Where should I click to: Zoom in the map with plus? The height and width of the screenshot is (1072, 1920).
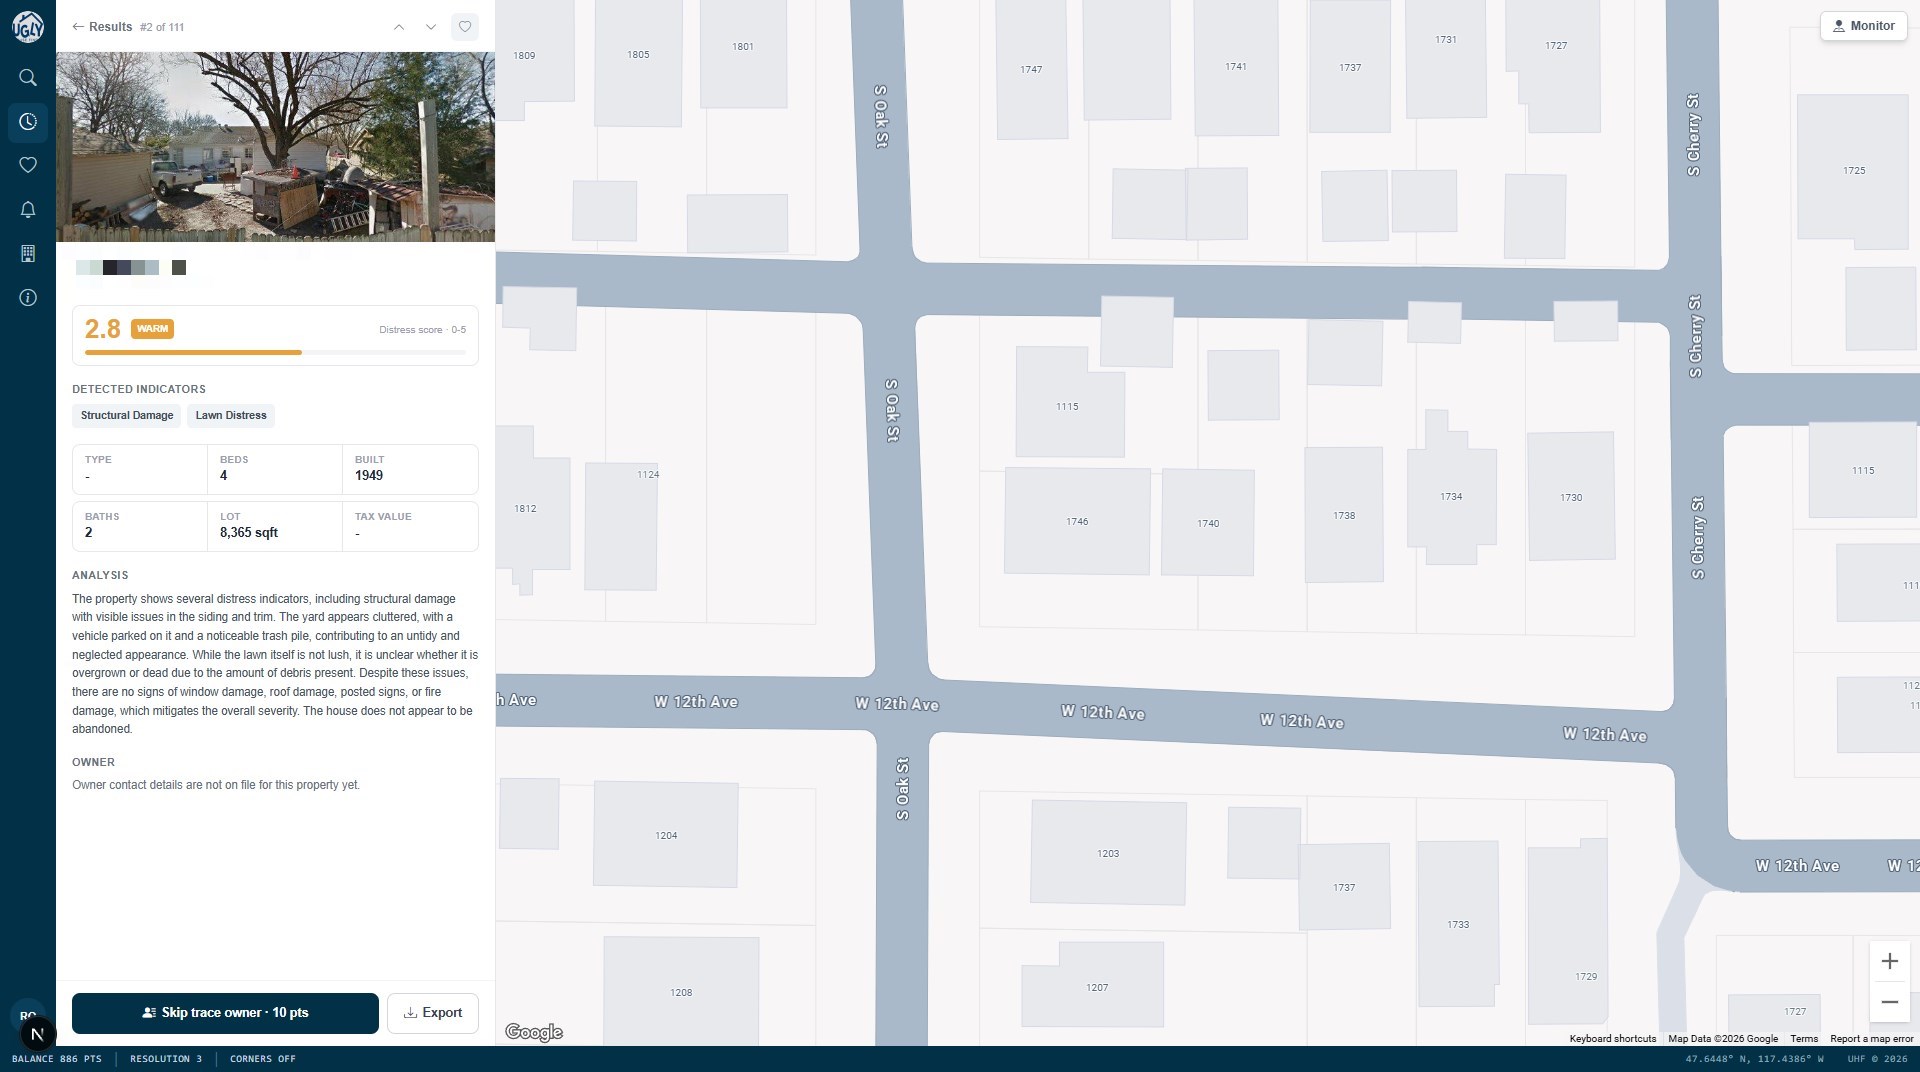(1889, 961)
